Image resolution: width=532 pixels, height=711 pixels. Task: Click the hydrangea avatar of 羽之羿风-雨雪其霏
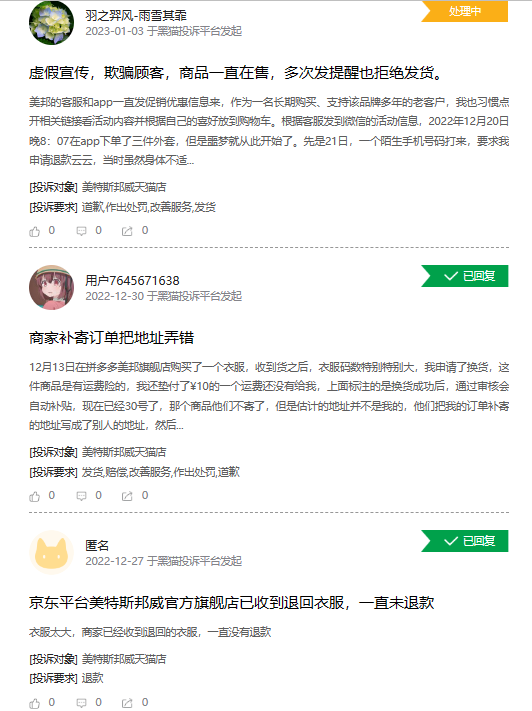[x=51, y=23]
